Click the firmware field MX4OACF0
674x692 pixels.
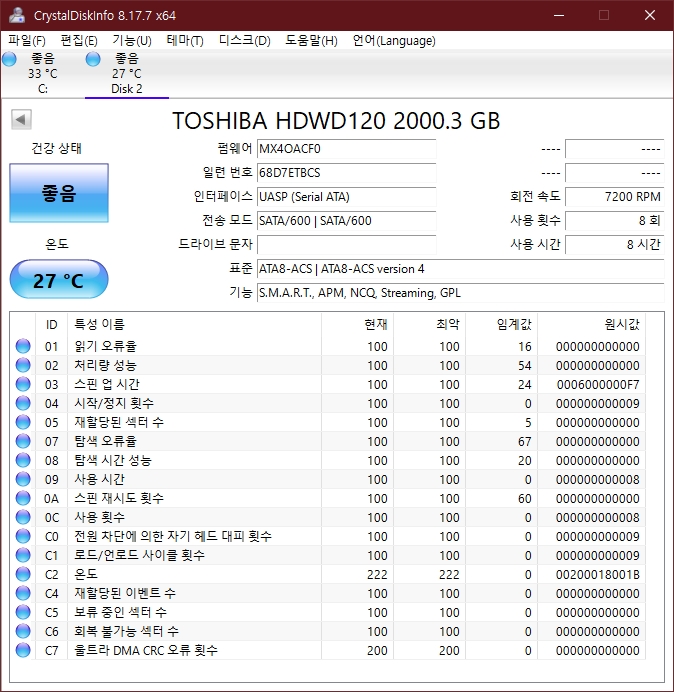(x=346, y=149)
